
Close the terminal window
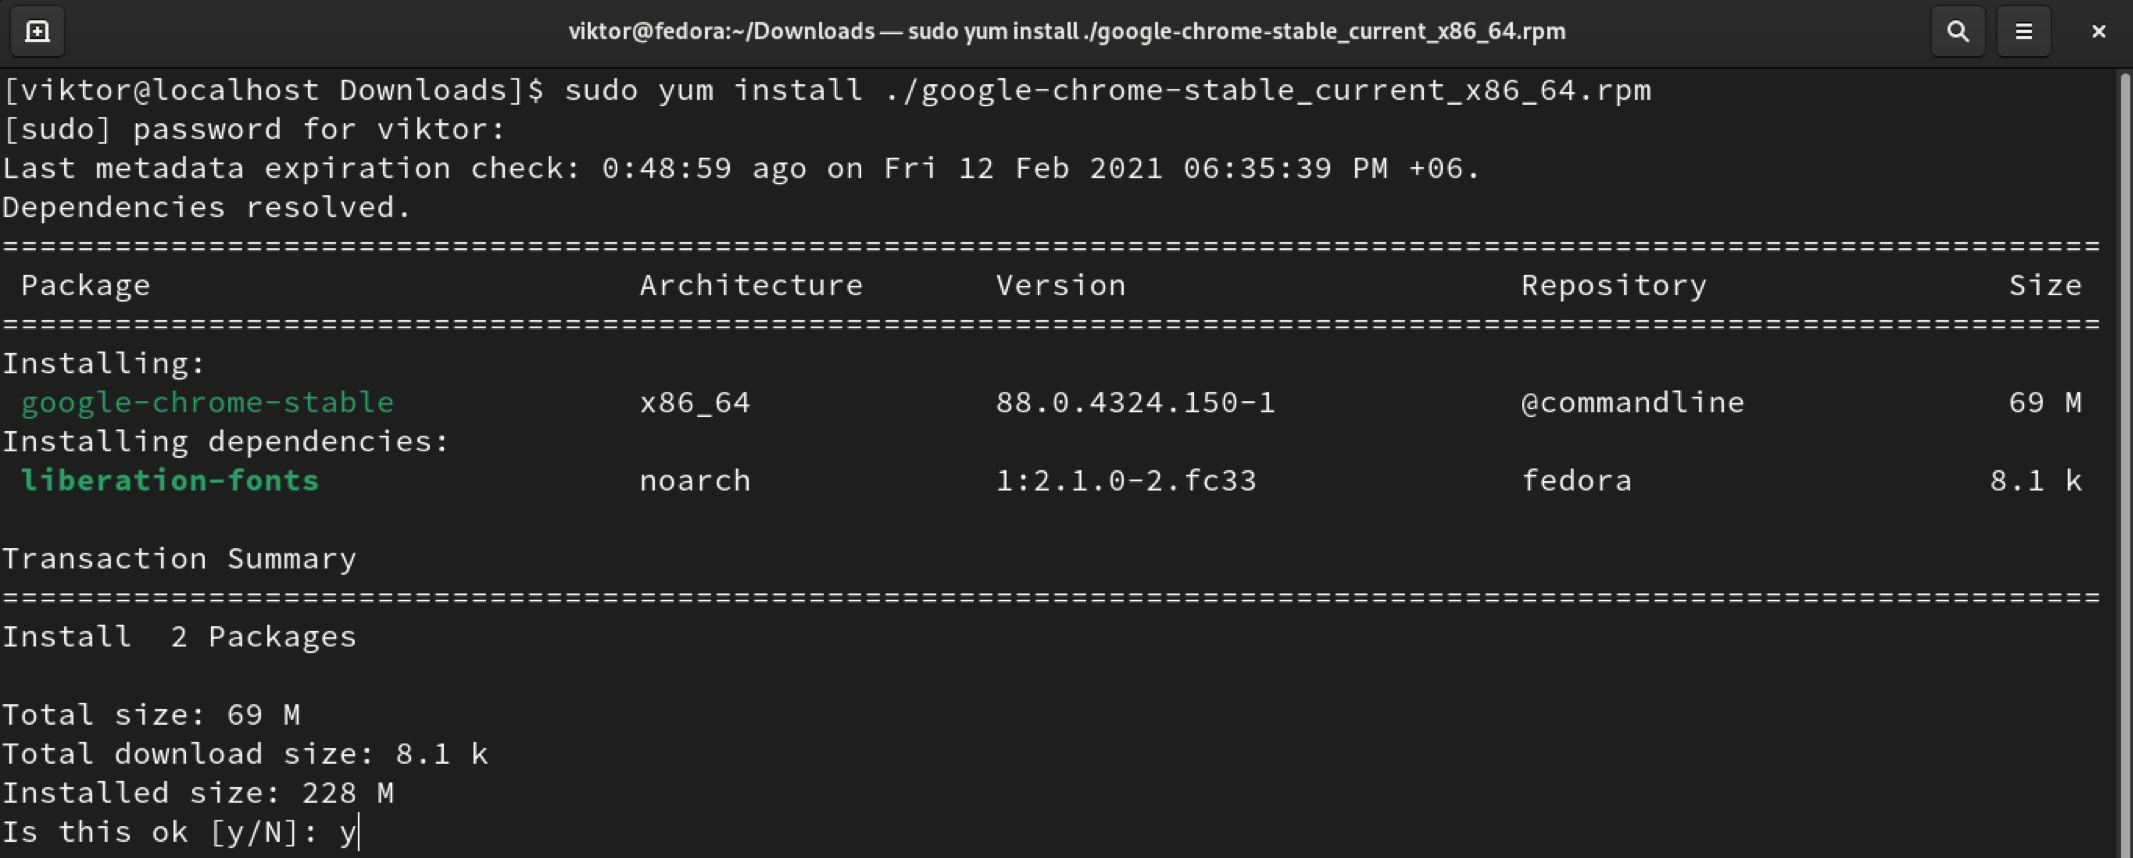(2098, 32)
